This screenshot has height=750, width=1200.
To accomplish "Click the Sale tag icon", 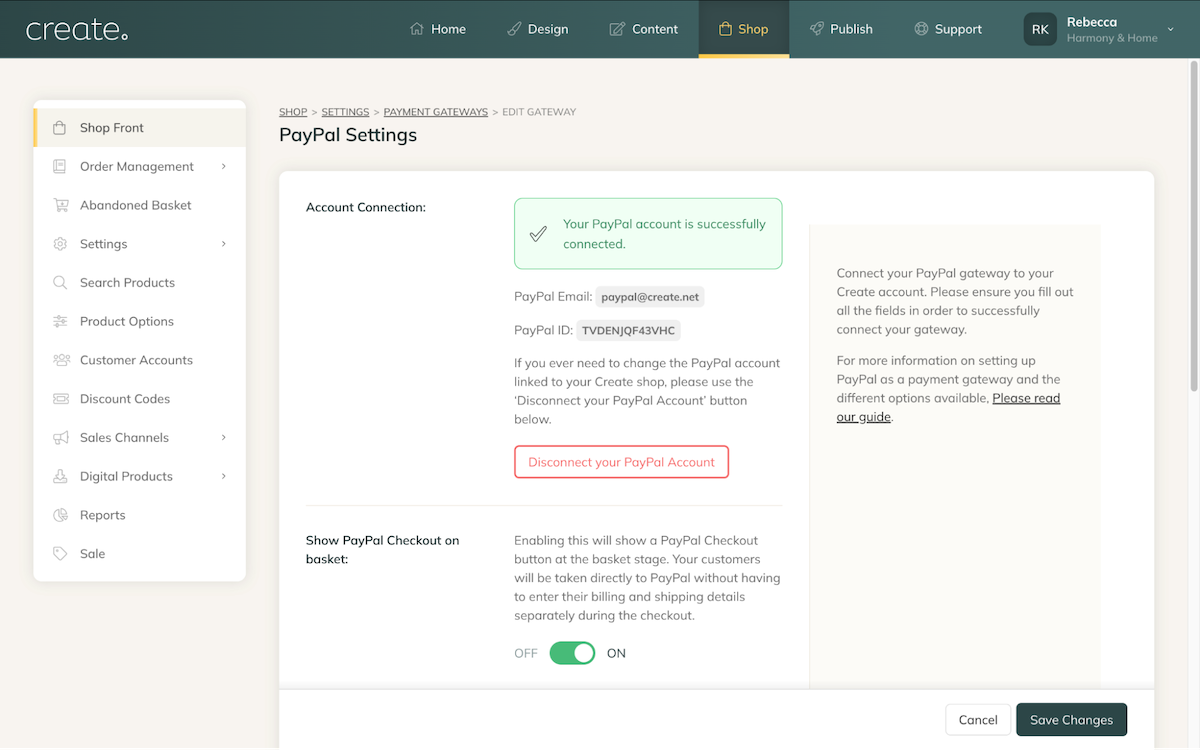I will [x=60, y=554].
